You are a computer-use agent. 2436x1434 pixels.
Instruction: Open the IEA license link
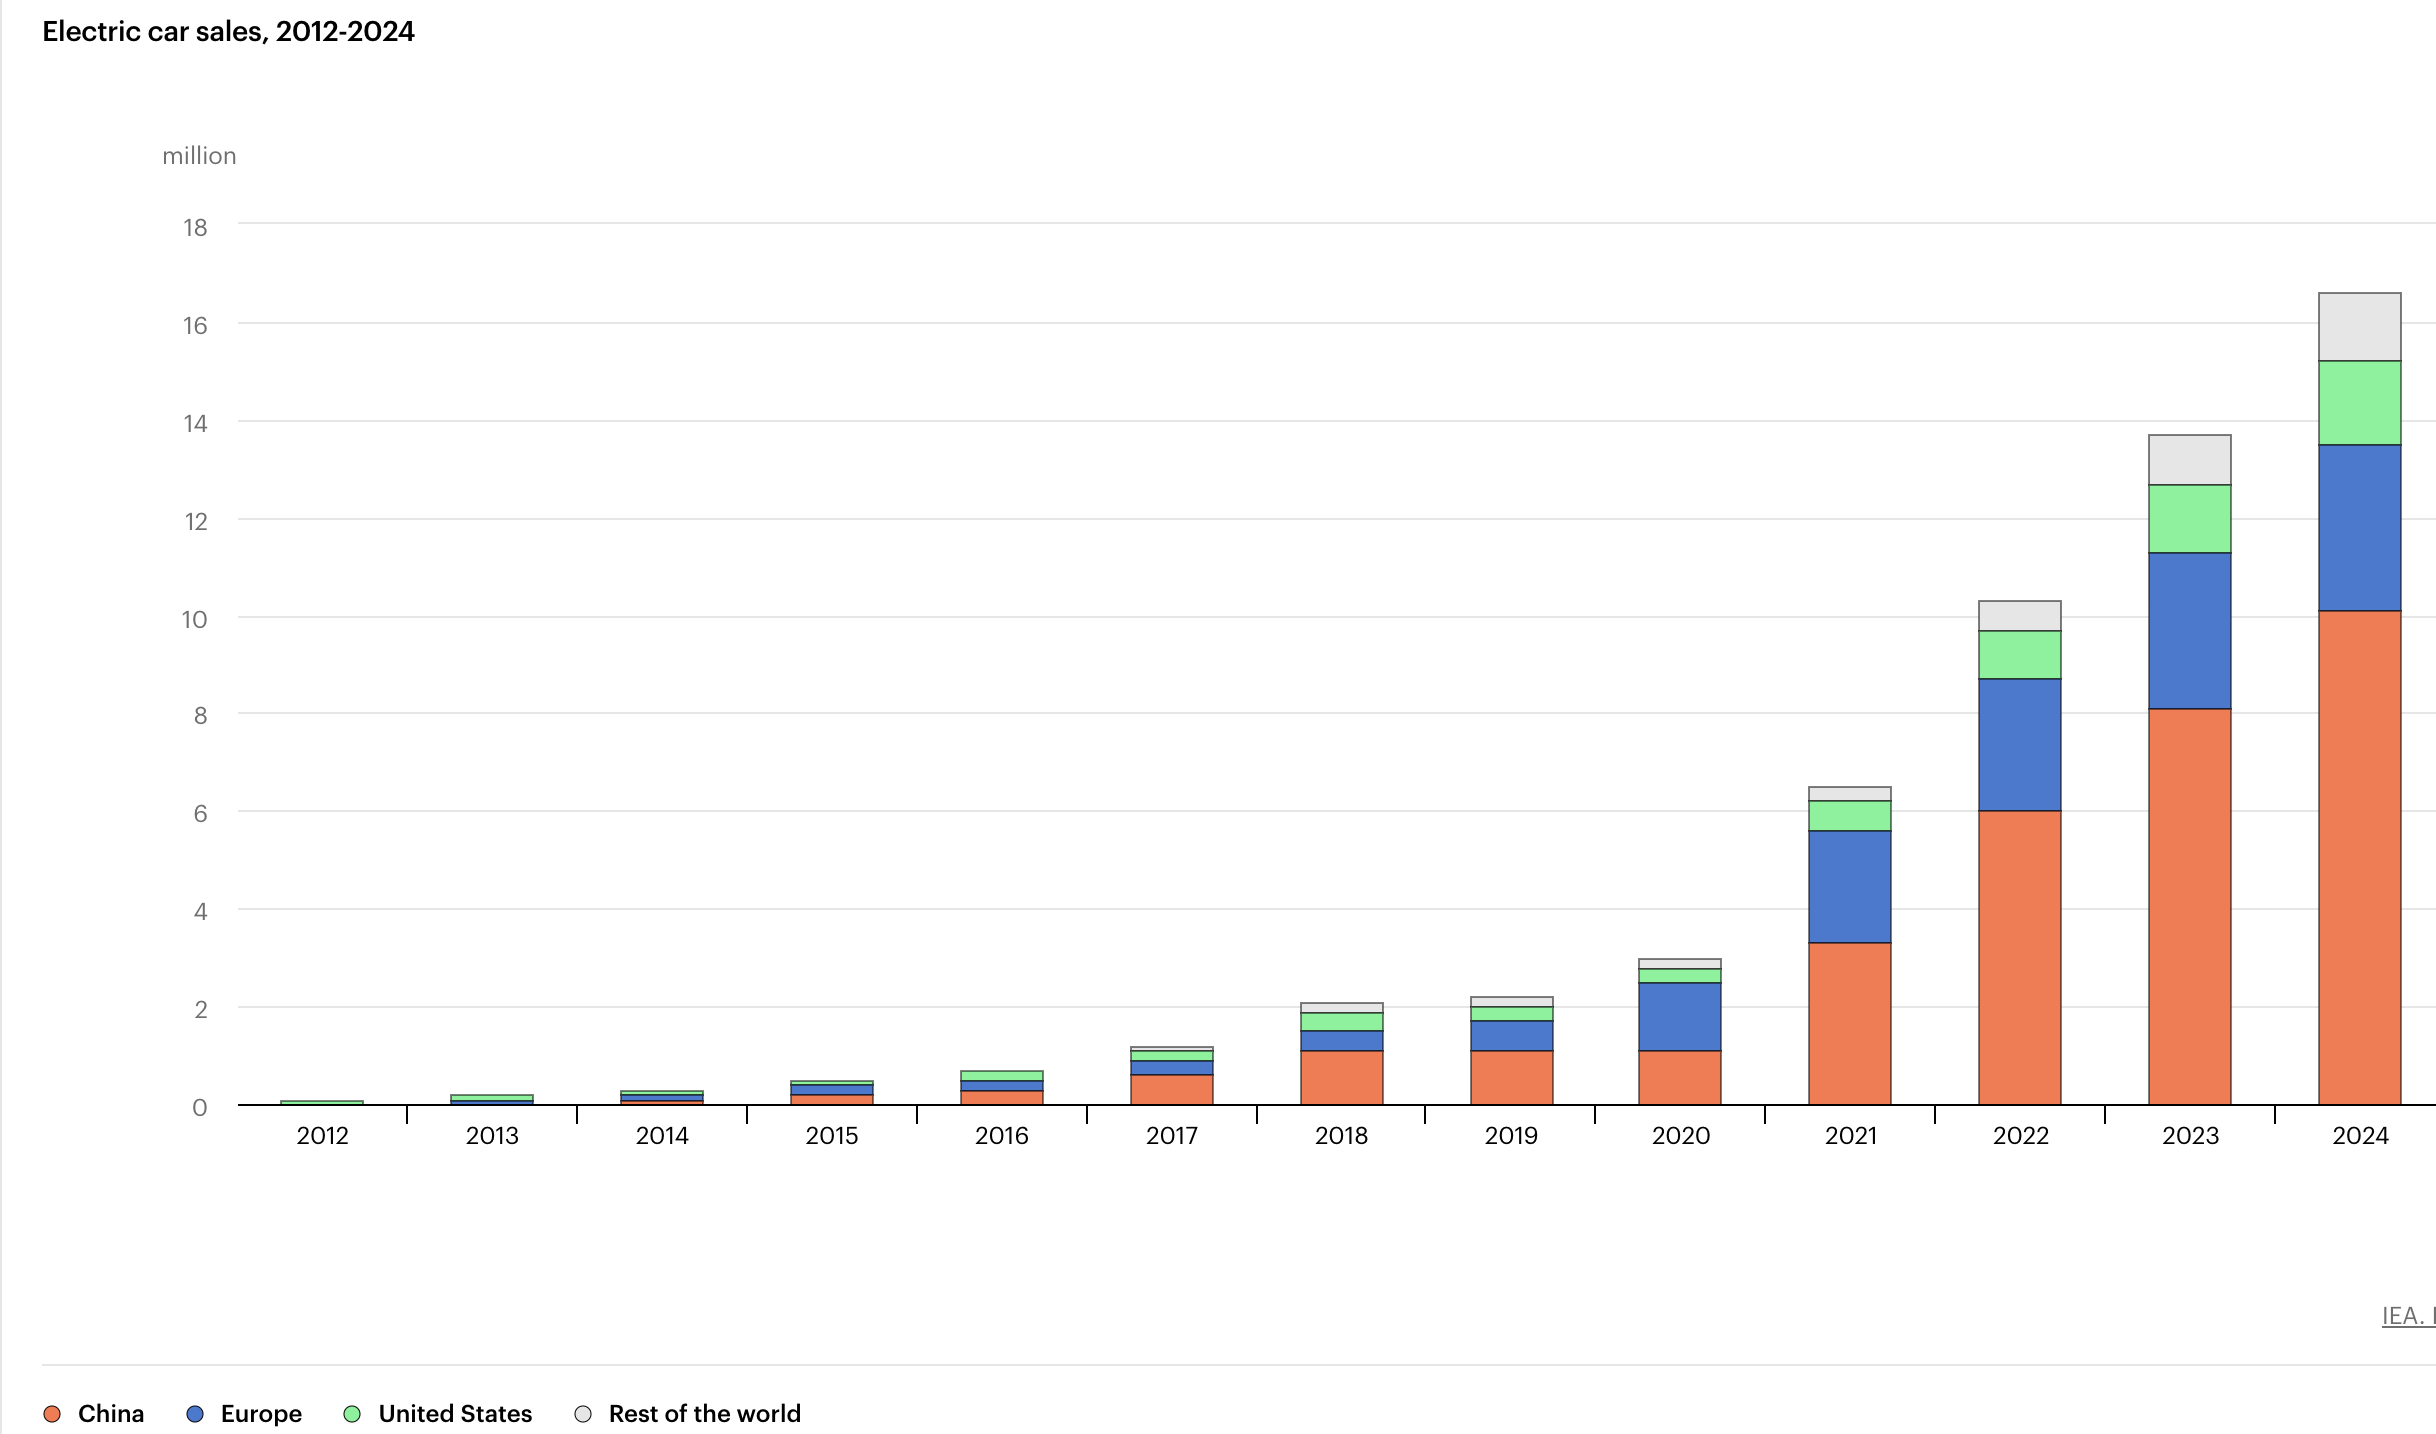(x=2408, y=1316)
